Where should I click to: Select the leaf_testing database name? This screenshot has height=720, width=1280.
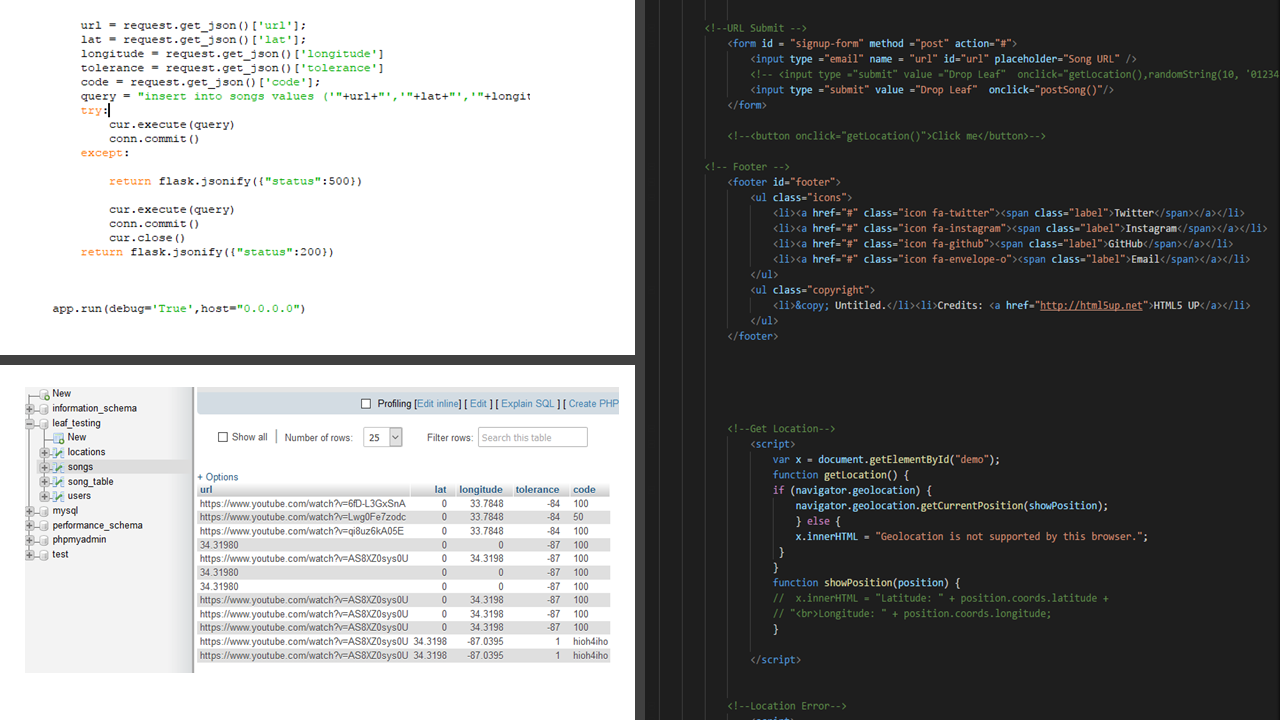click(x=77, y=424)
